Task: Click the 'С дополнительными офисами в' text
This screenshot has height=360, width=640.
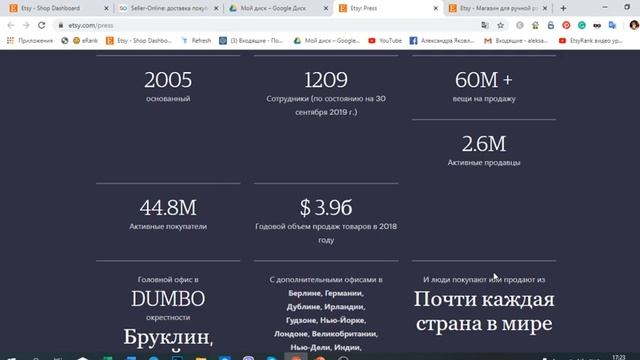Action: point(326,280)
